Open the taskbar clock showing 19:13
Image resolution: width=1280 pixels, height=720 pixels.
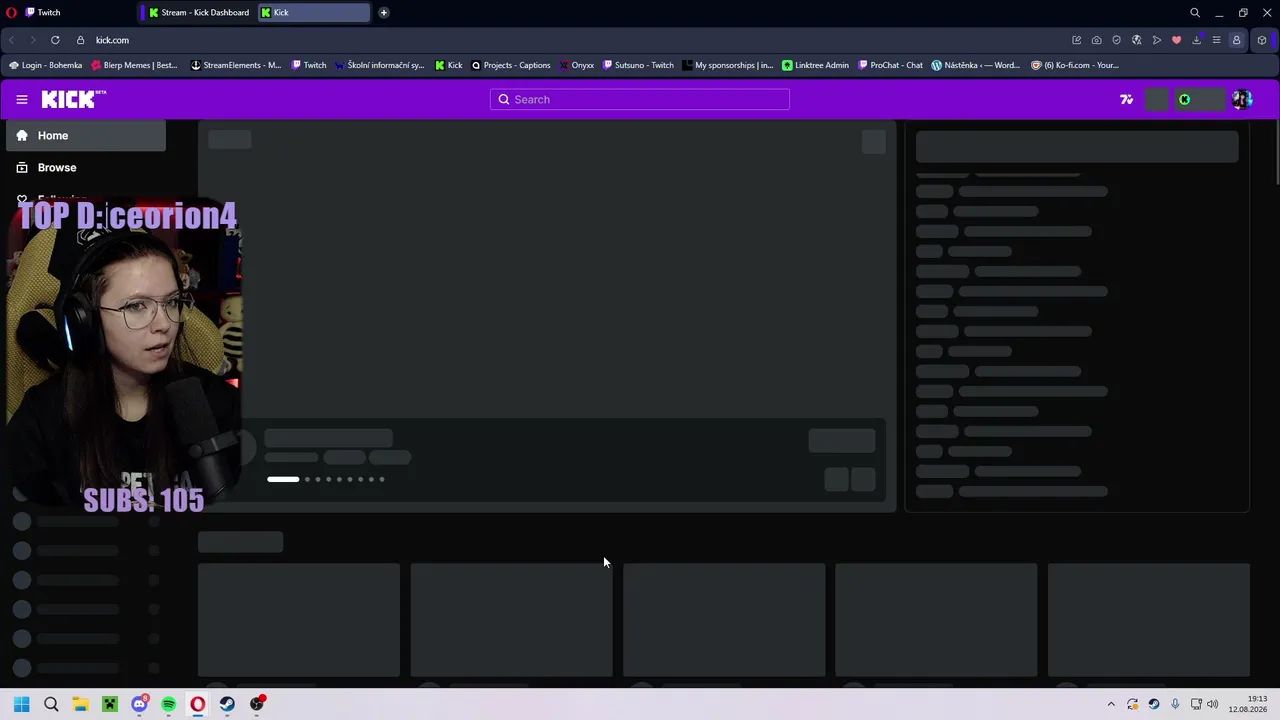coord(1248,704)
